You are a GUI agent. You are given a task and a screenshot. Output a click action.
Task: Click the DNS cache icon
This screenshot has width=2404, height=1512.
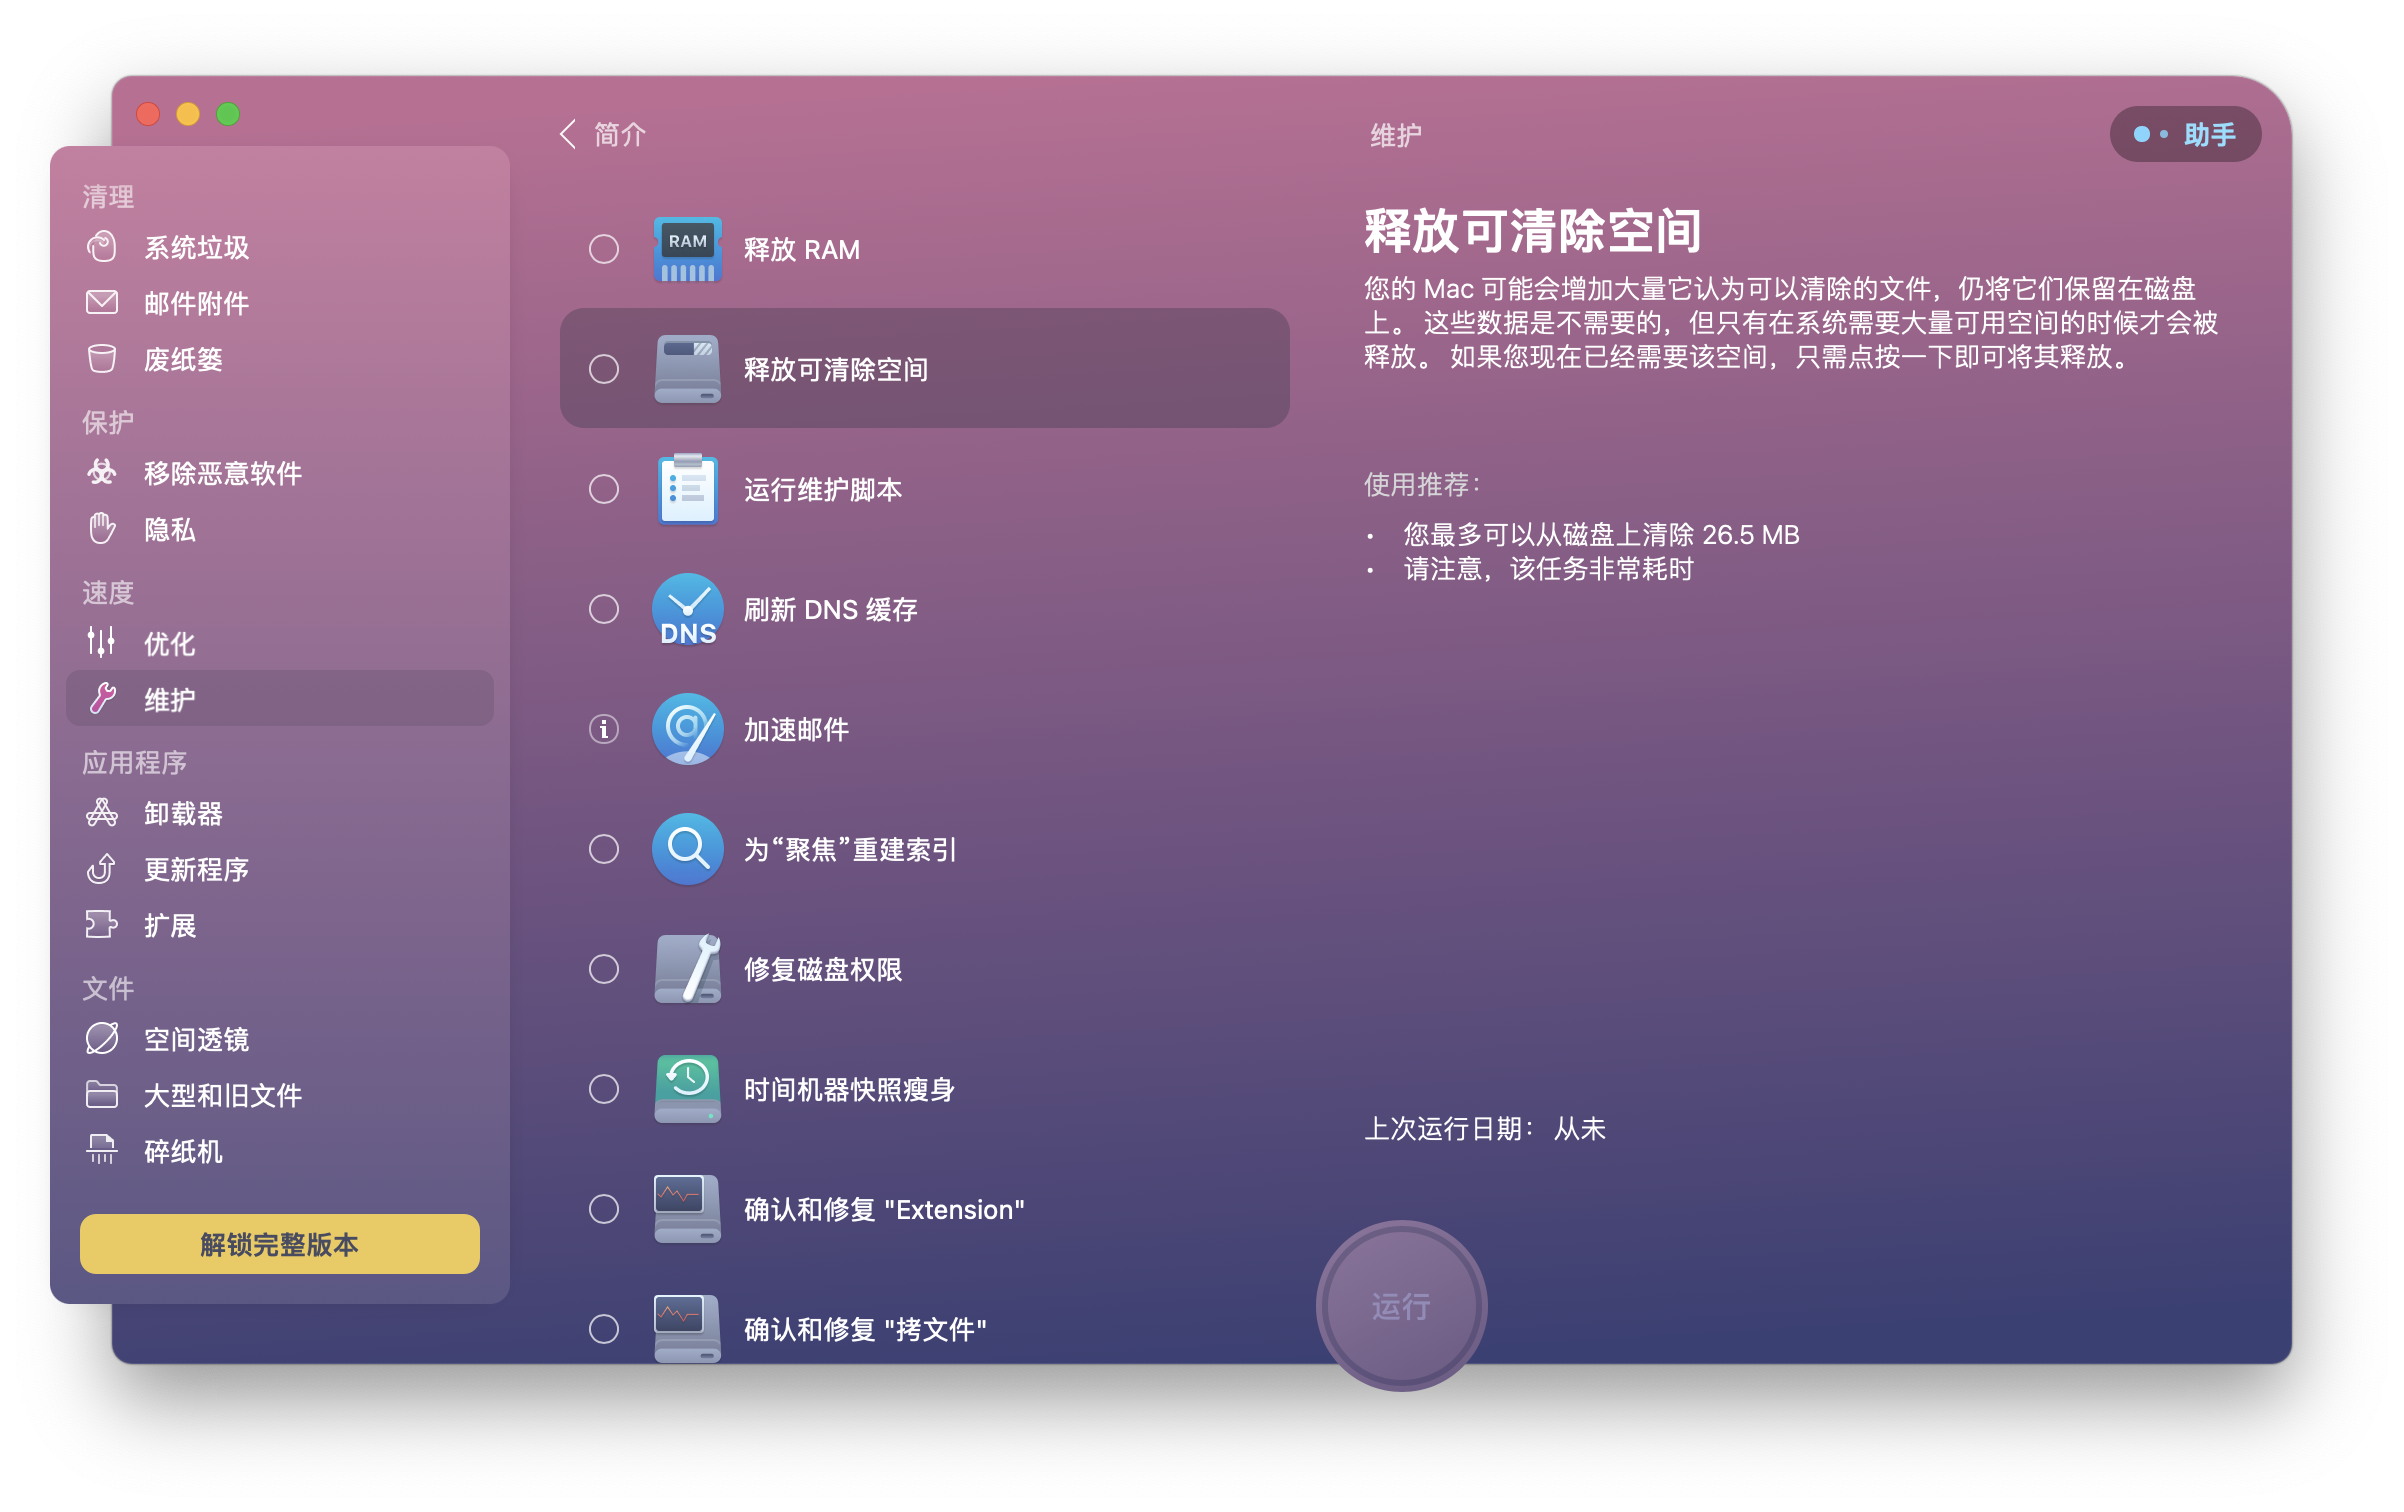pos(687,609)
